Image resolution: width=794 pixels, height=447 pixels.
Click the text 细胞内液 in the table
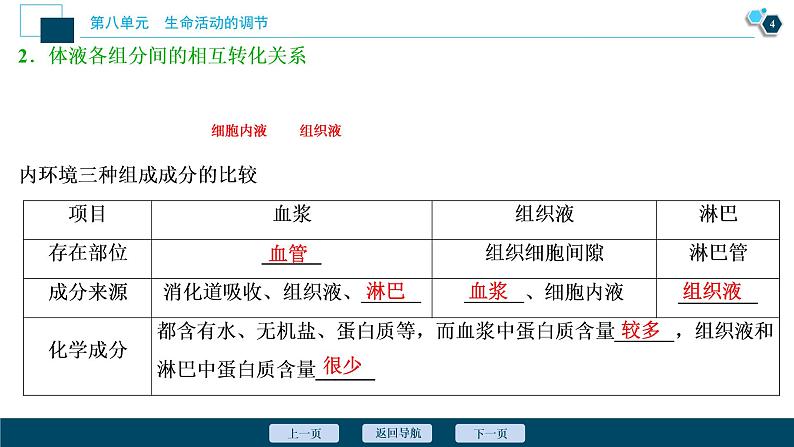(584, 292)
